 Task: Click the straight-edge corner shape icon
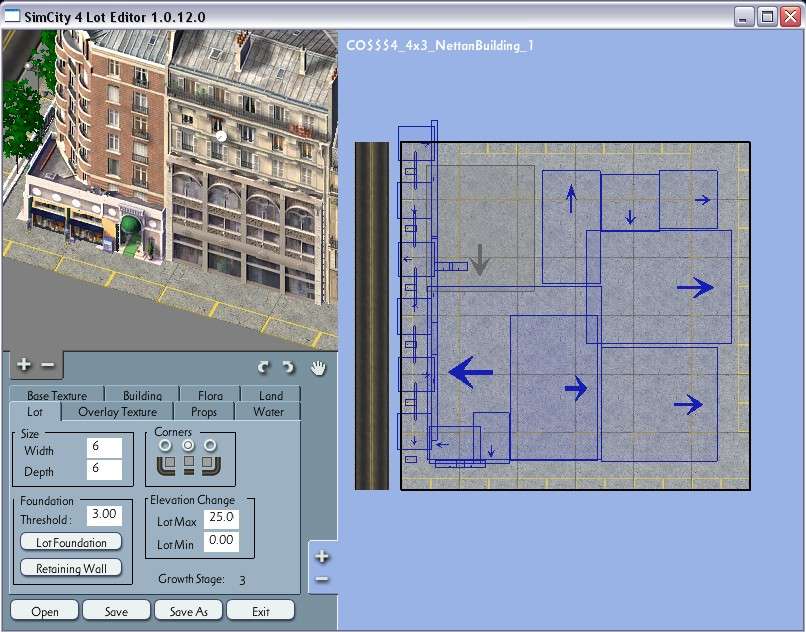[189, 465]
